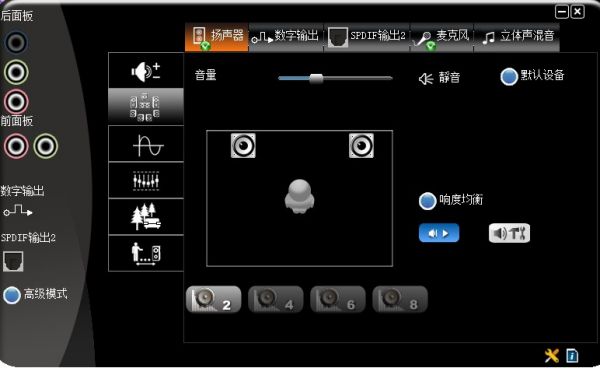Minimize the audio manager window
Screen dimensions: 600x368
[562, 12]
